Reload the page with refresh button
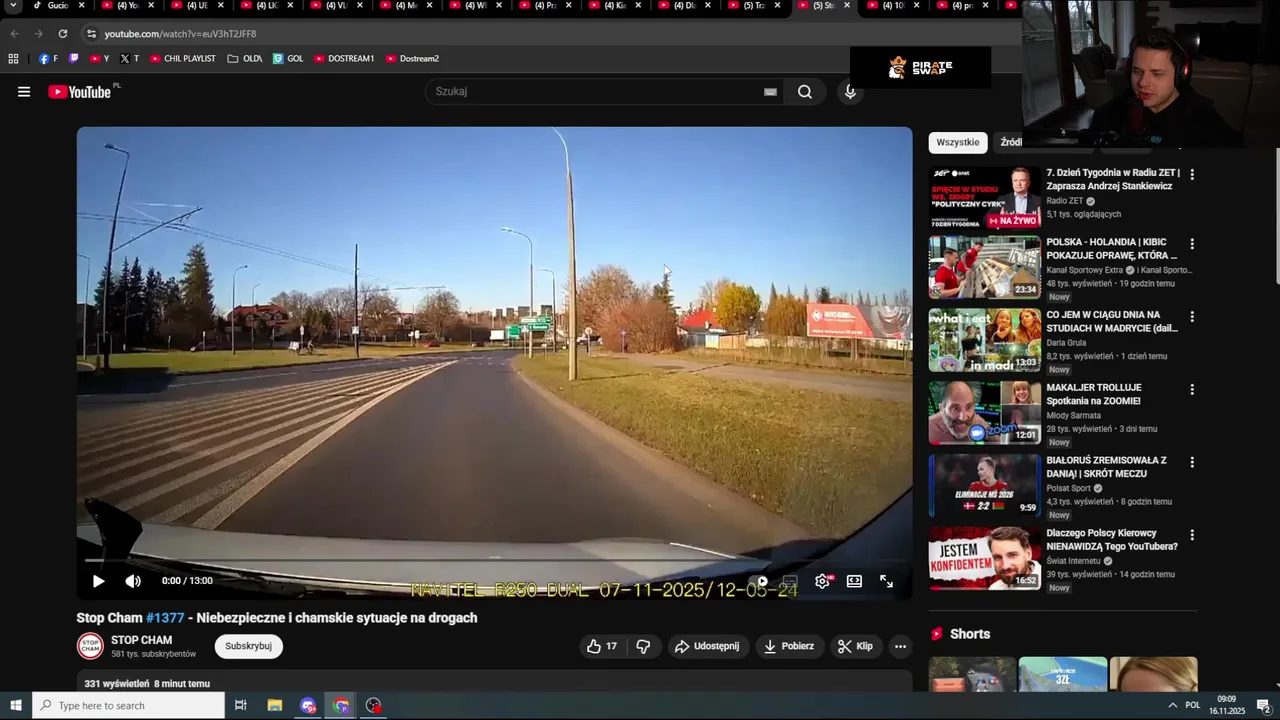This screenshot has width=1280, height=720. pyautogui.click(x=62, y=34)
